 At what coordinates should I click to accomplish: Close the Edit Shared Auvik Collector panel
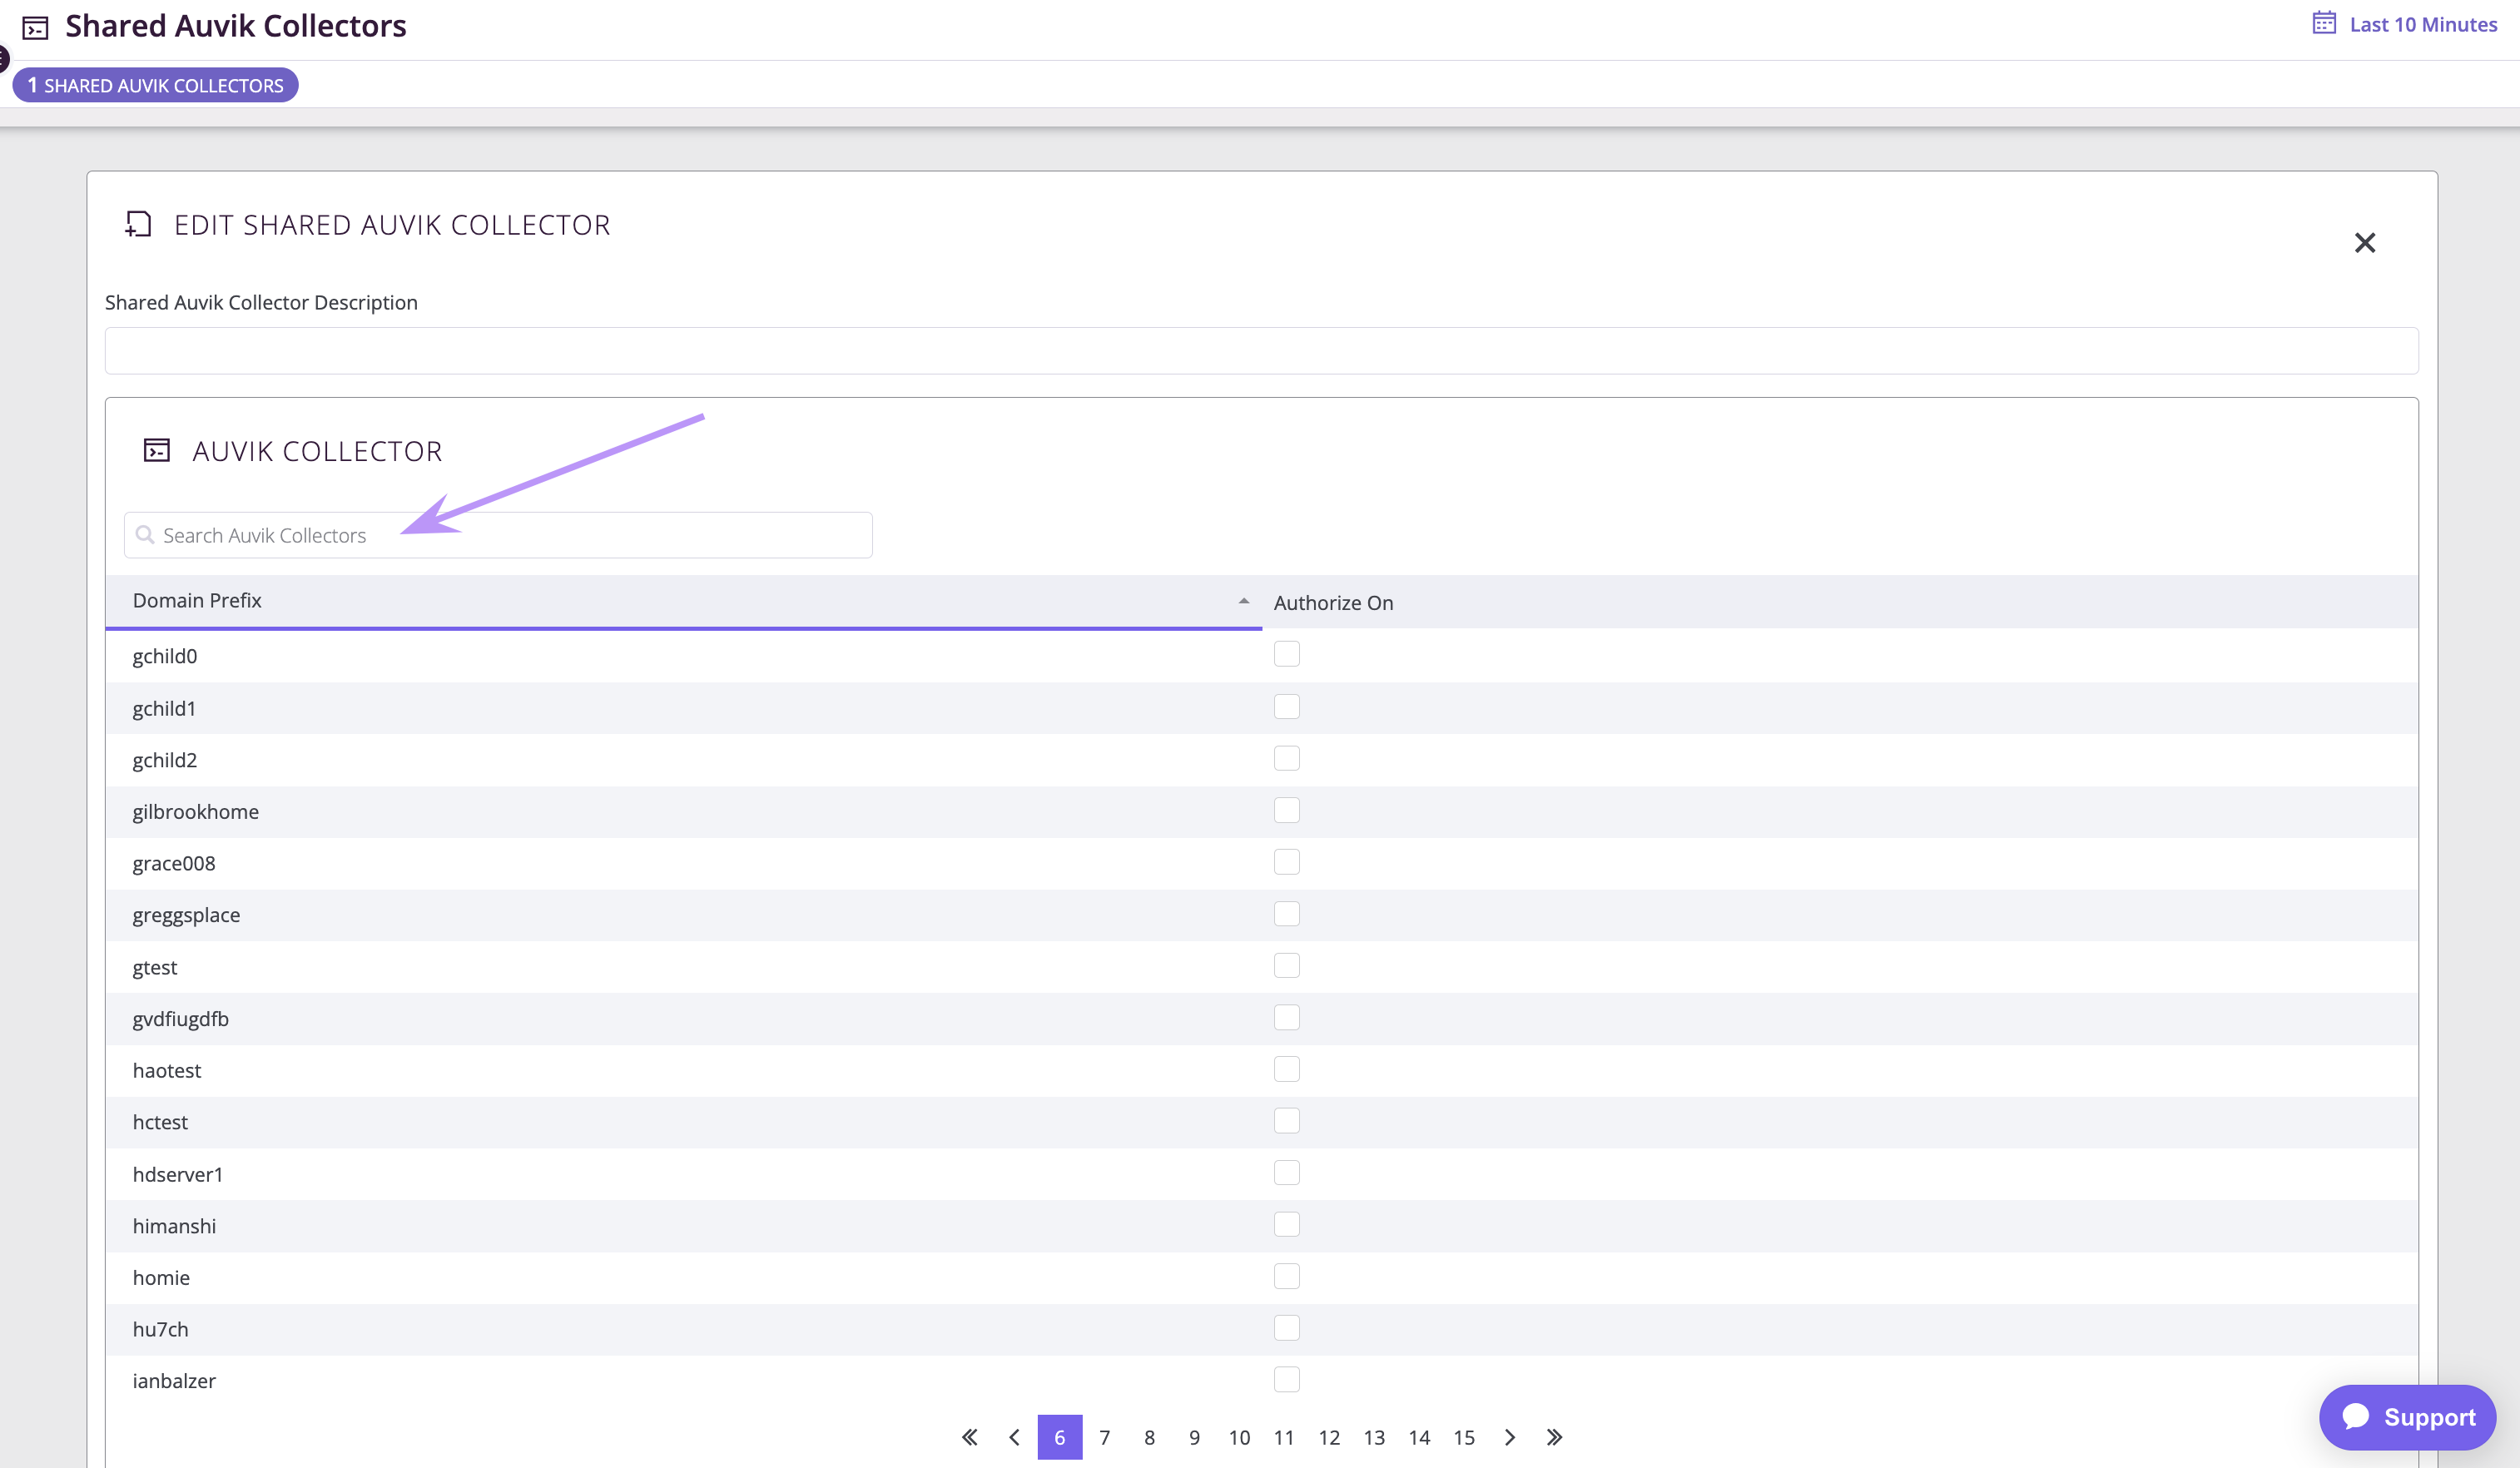(x=2364, y=243)
